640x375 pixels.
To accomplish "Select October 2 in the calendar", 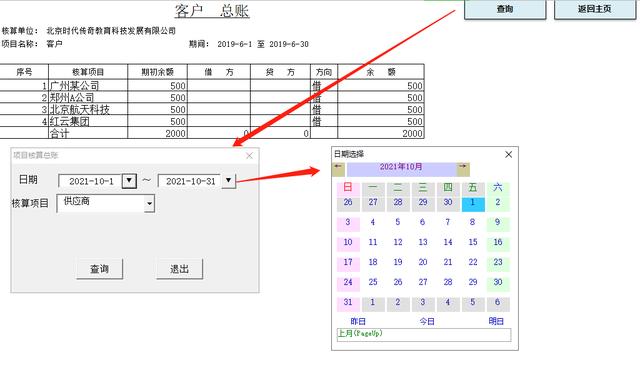I will (x=498, y=204).
